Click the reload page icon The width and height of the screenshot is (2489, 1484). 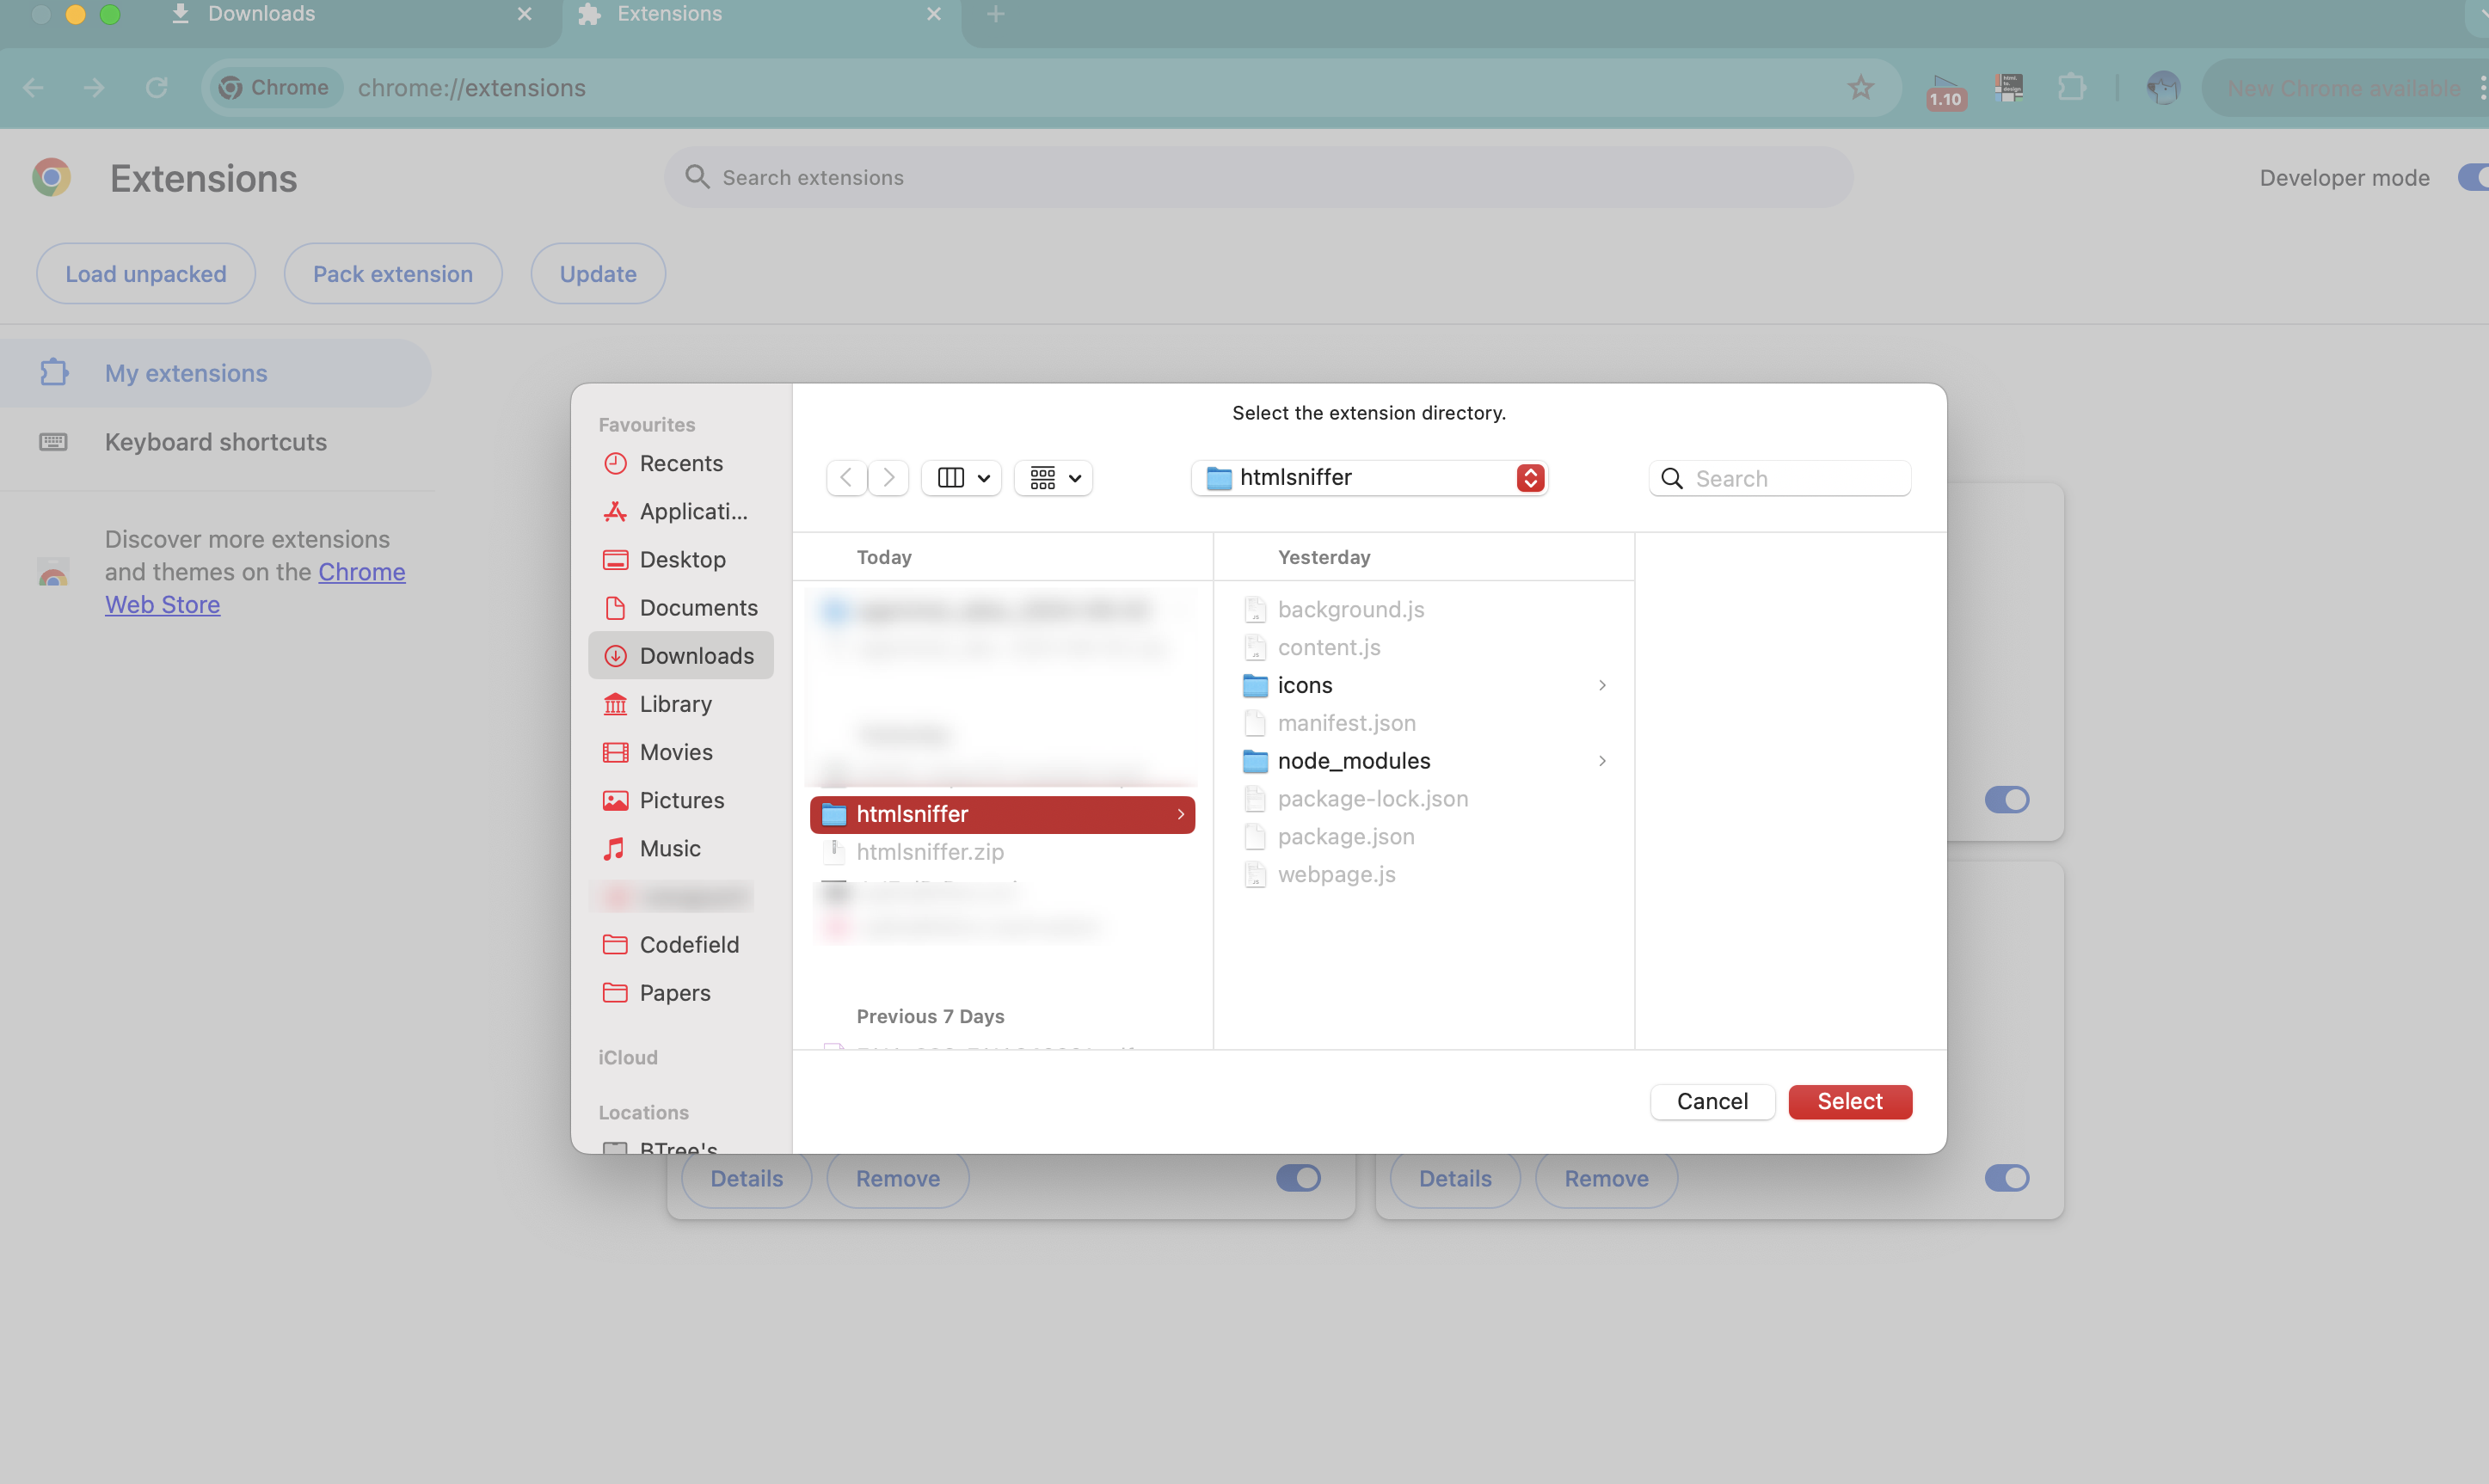pos(156,88)
